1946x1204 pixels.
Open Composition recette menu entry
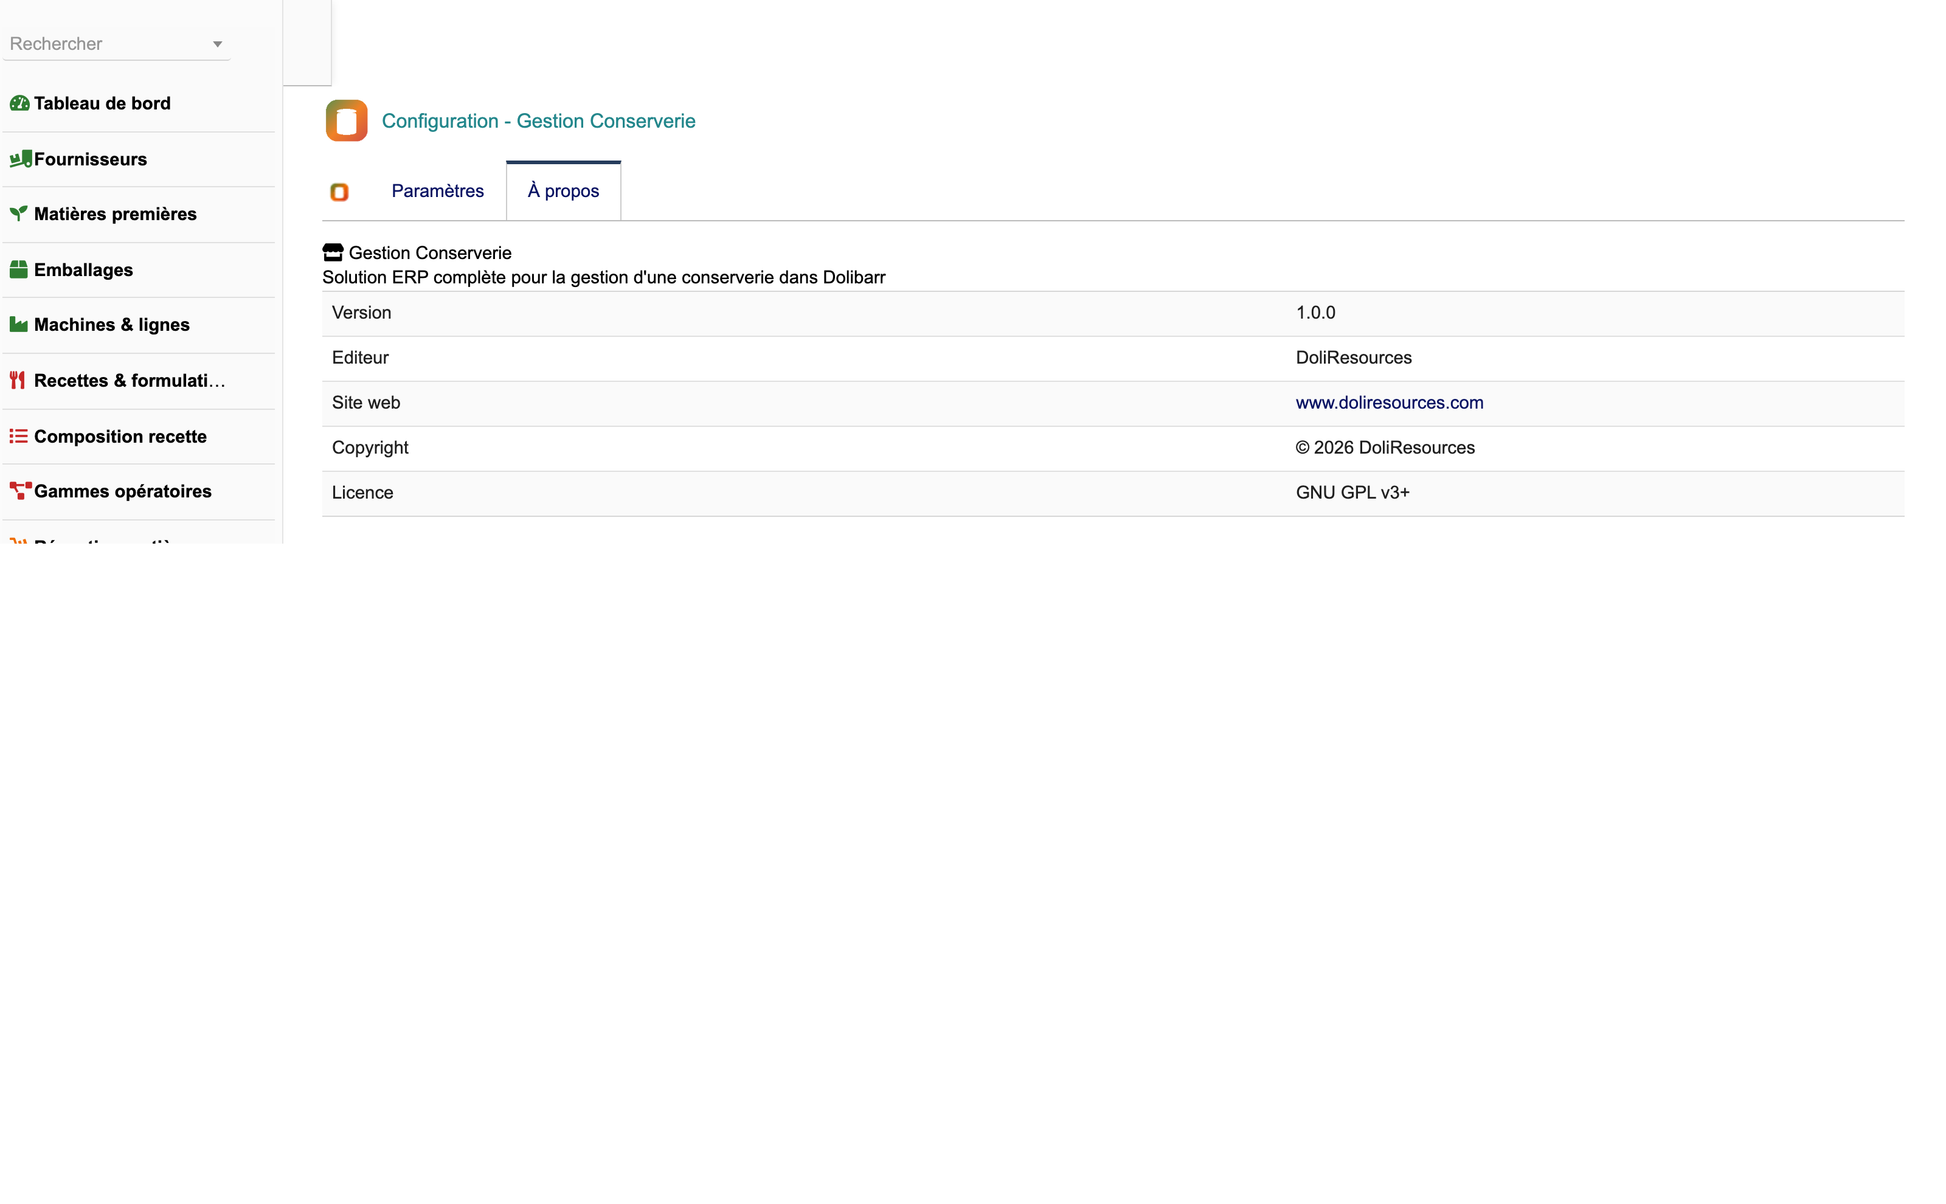point(120,436)
